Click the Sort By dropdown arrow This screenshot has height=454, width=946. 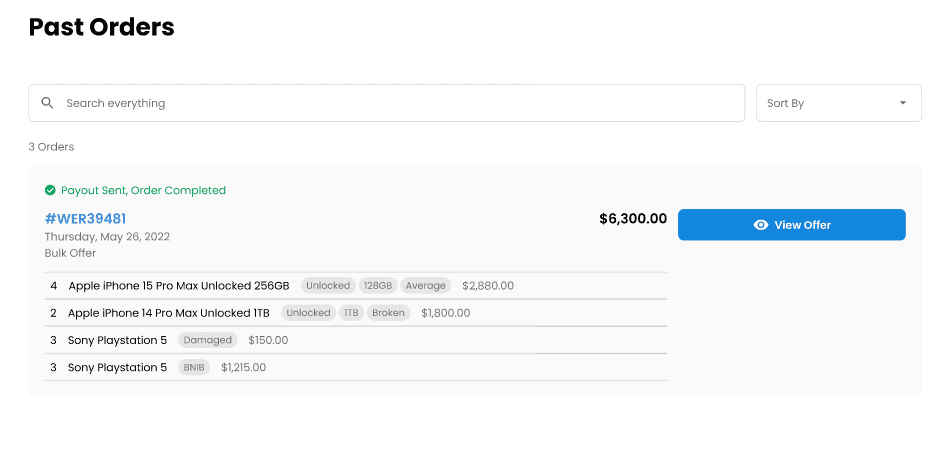[x=903, y=103]
